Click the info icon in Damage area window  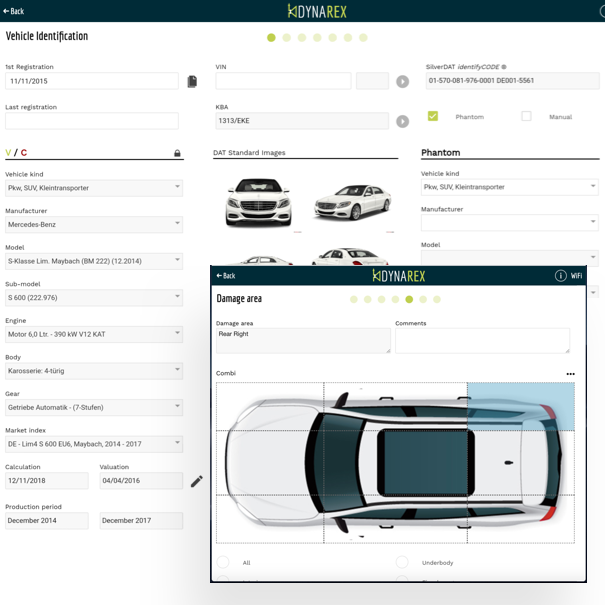[x=560, y=275]
